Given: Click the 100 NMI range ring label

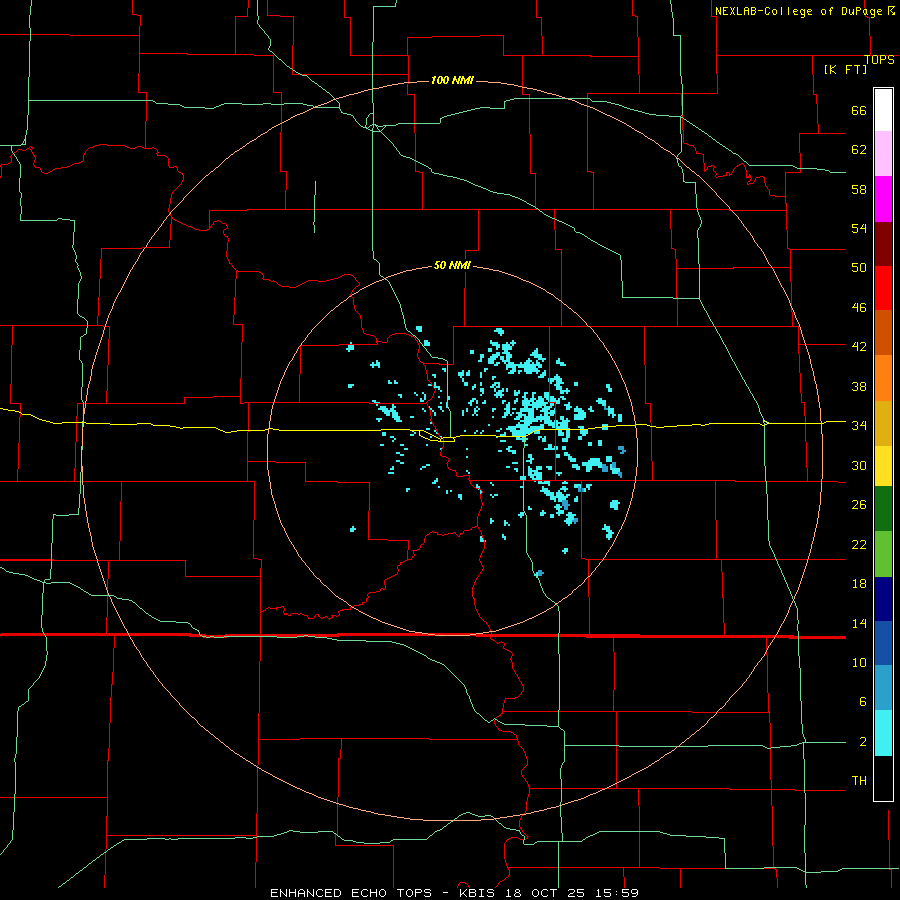Looking at the screenshot, I should coord(452,80).
